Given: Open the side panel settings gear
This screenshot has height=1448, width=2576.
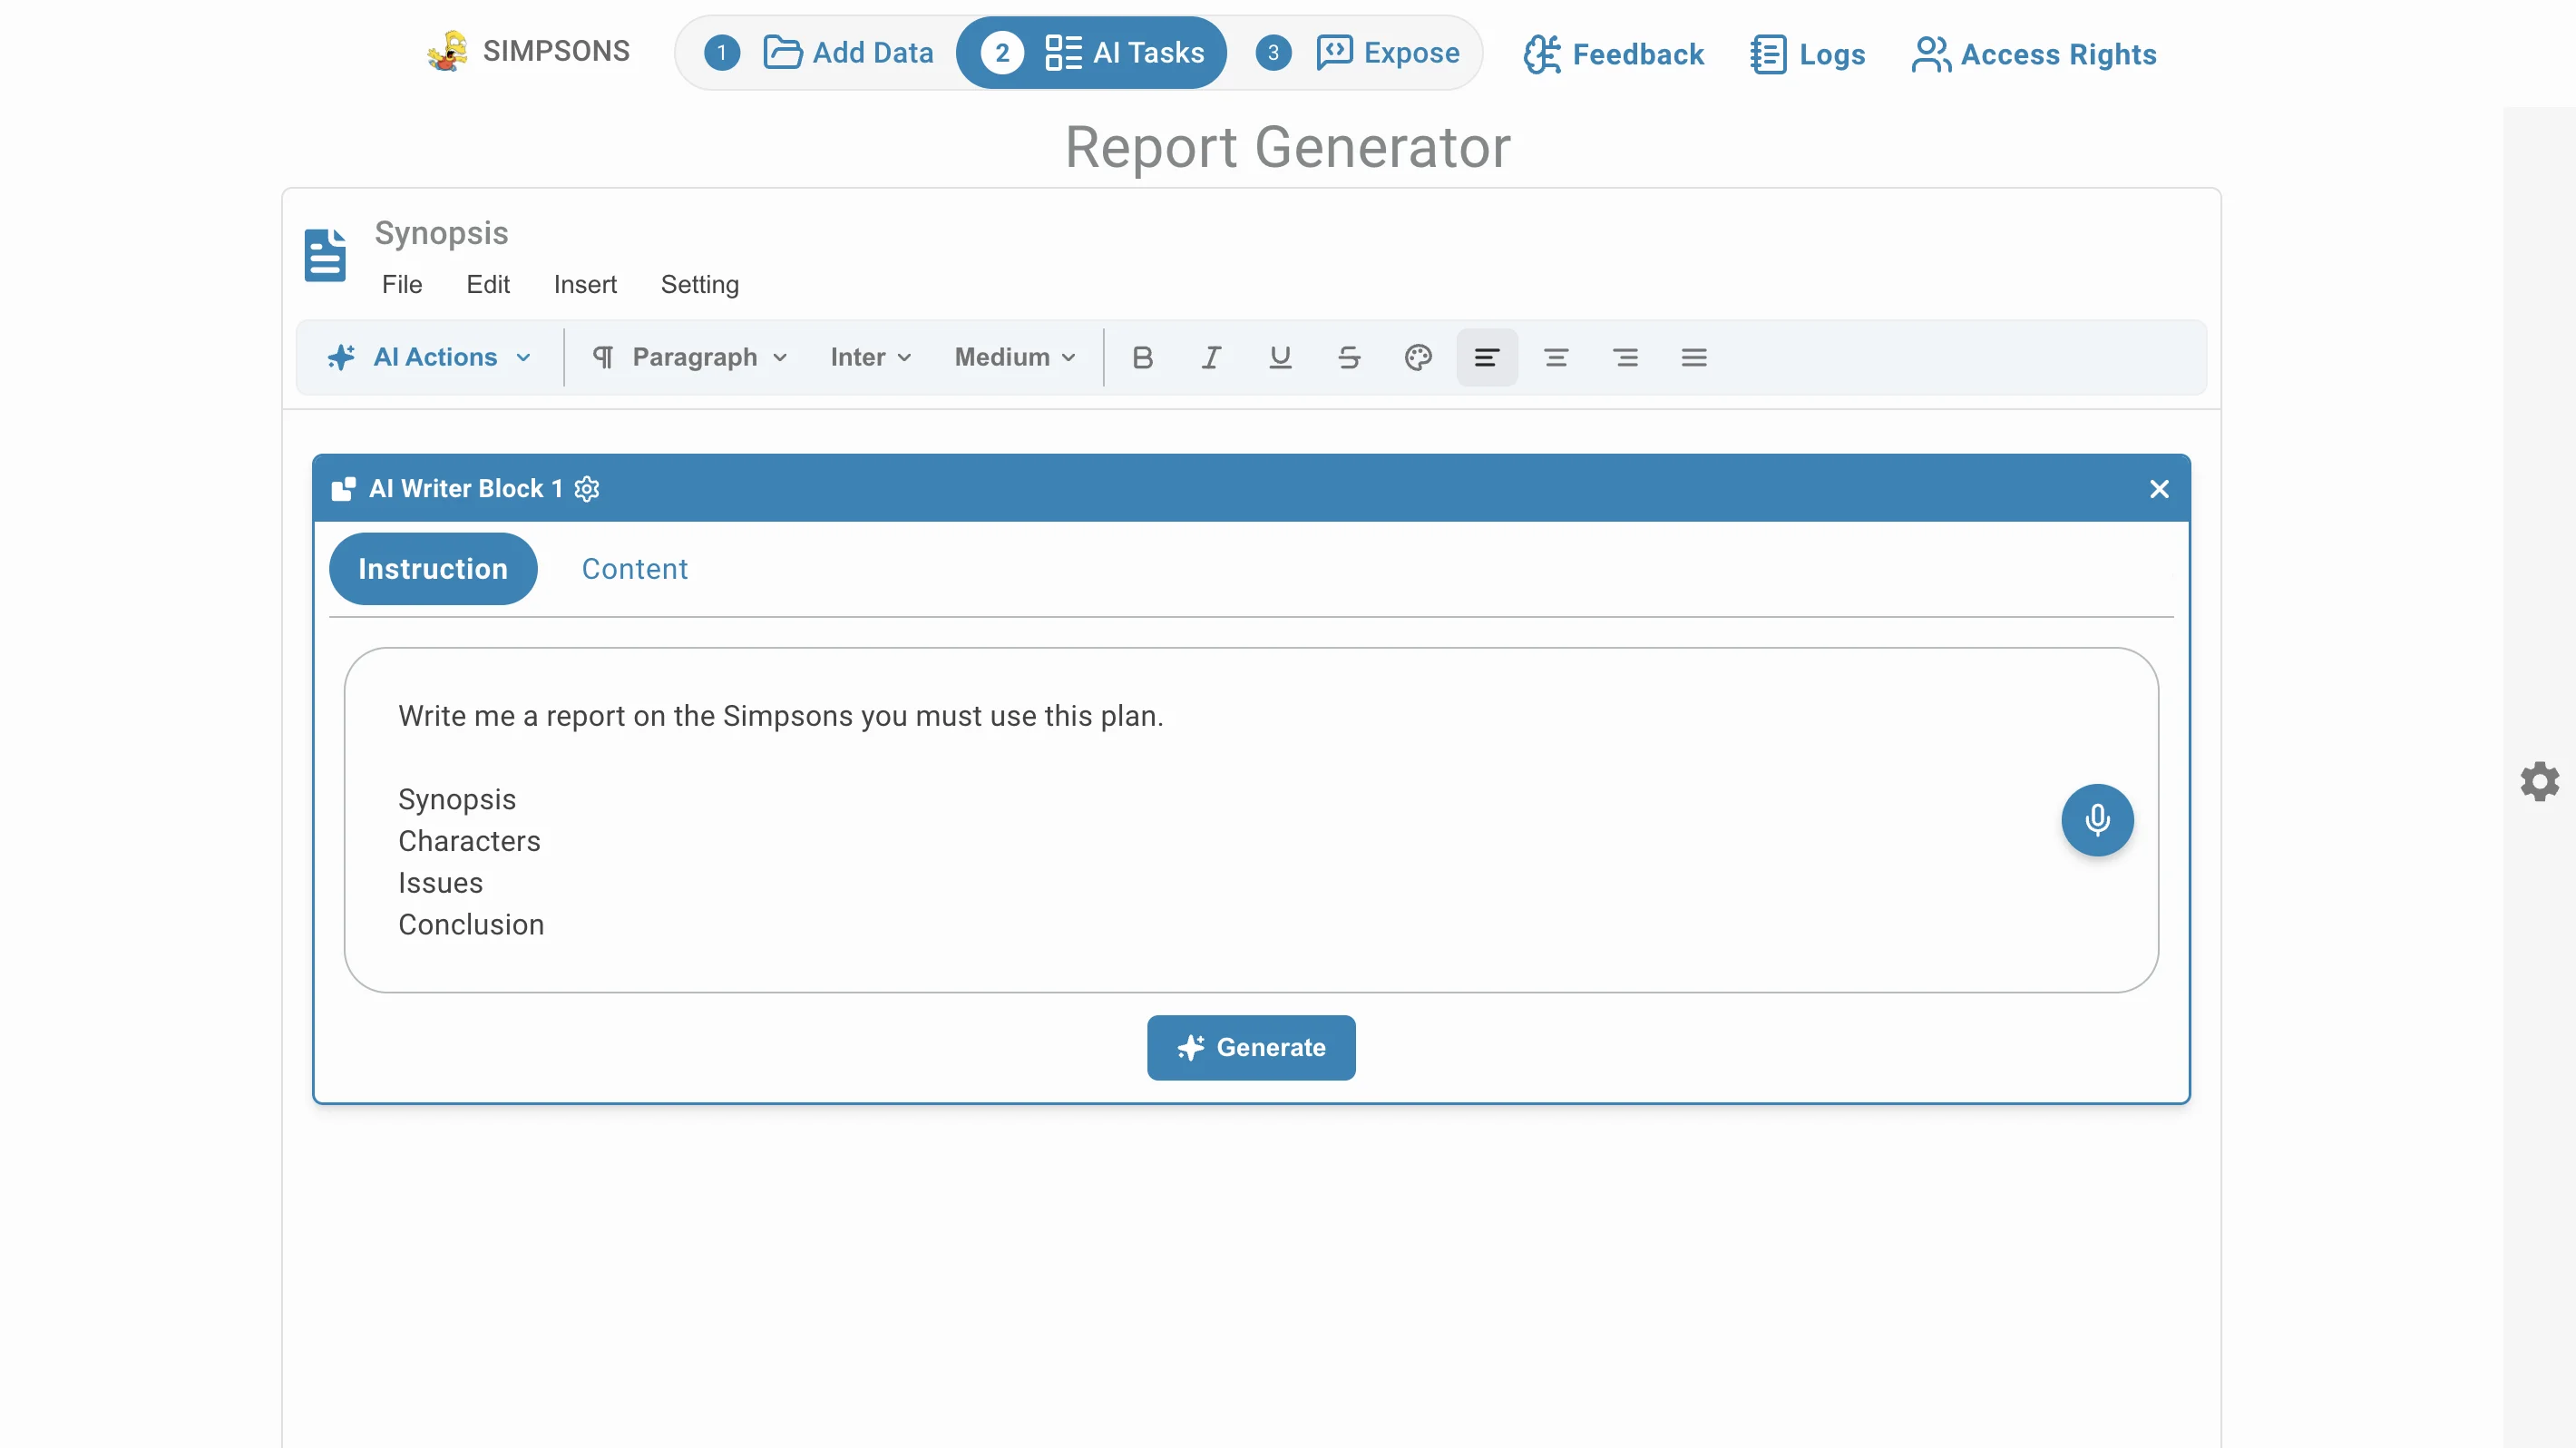Looking at the screenshot, I should click(x=2540, y=782).
